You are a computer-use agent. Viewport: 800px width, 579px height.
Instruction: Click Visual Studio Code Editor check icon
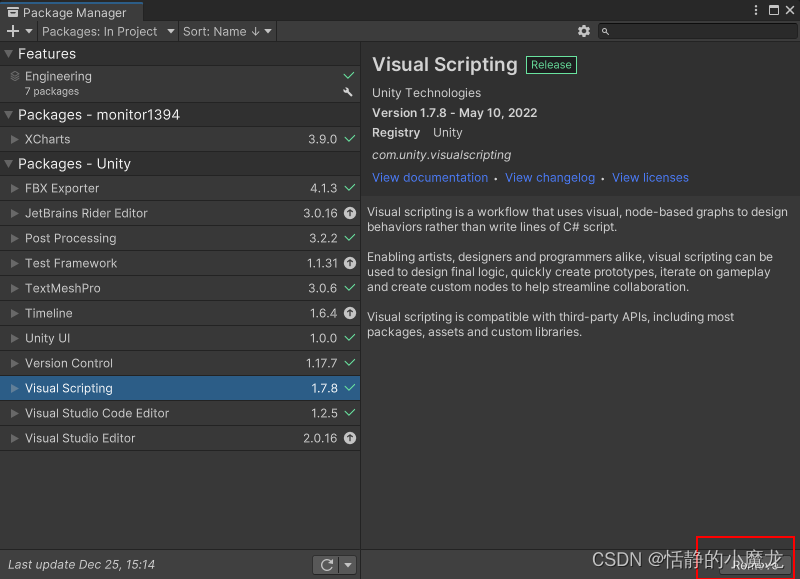coord(349,413)
